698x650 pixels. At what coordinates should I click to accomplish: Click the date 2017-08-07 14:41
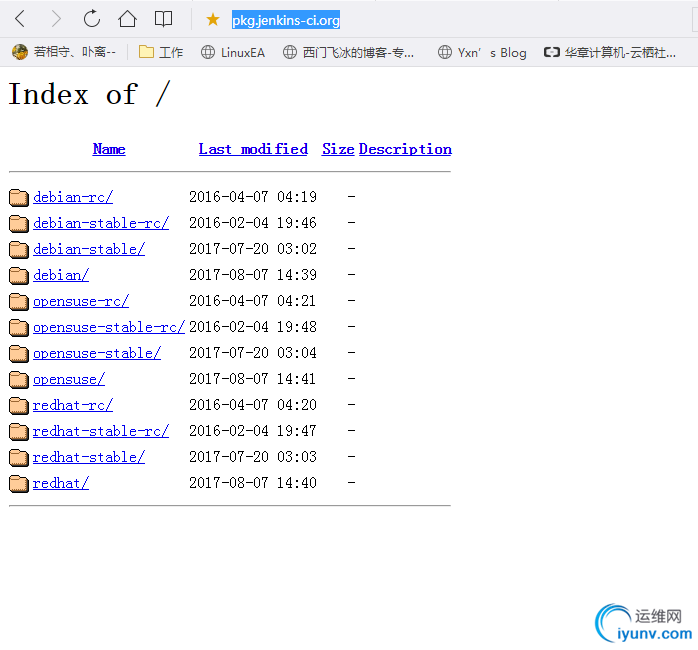coord(253,379)
